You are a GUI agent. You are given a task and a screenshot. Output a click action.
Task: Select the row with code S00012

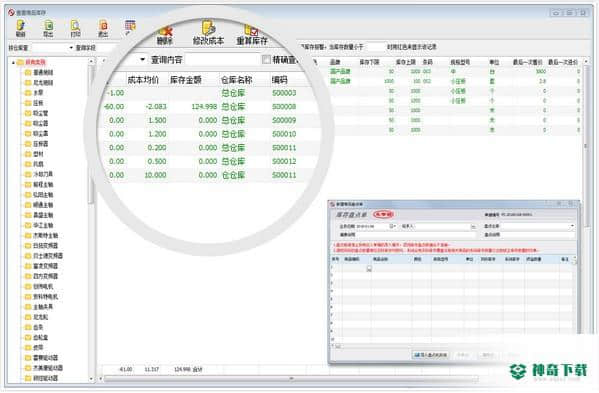(208, 162)
